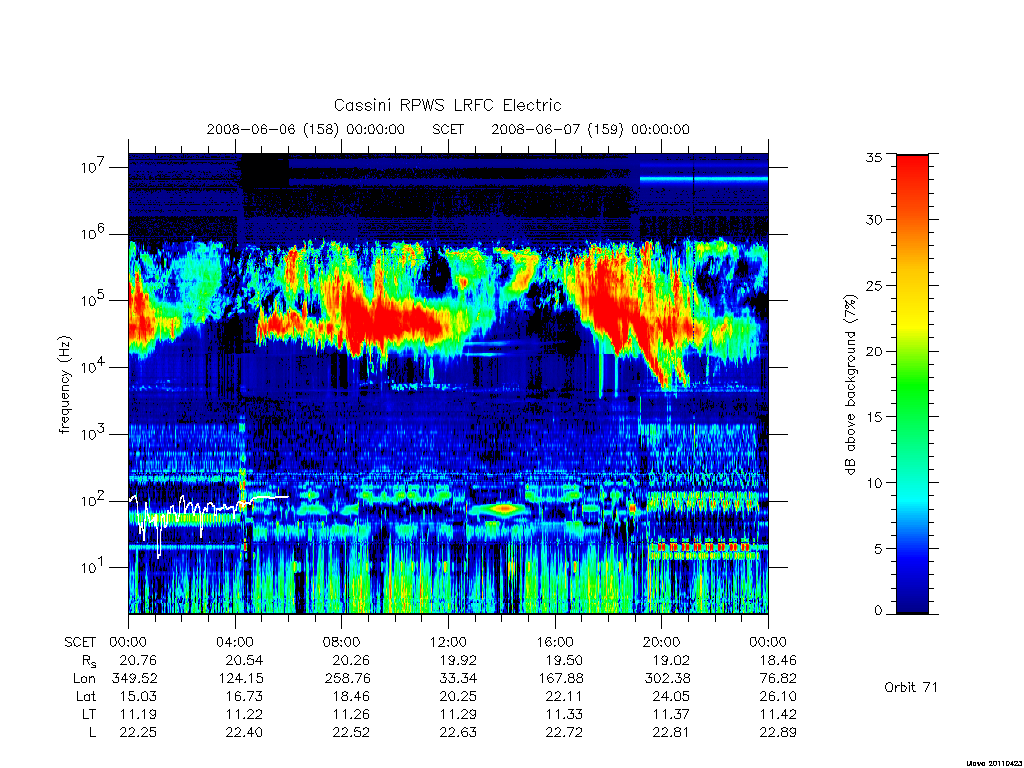Click the frequency (Hz) axis label
The width and height of the screenshot is (1024, 768).
64,385
